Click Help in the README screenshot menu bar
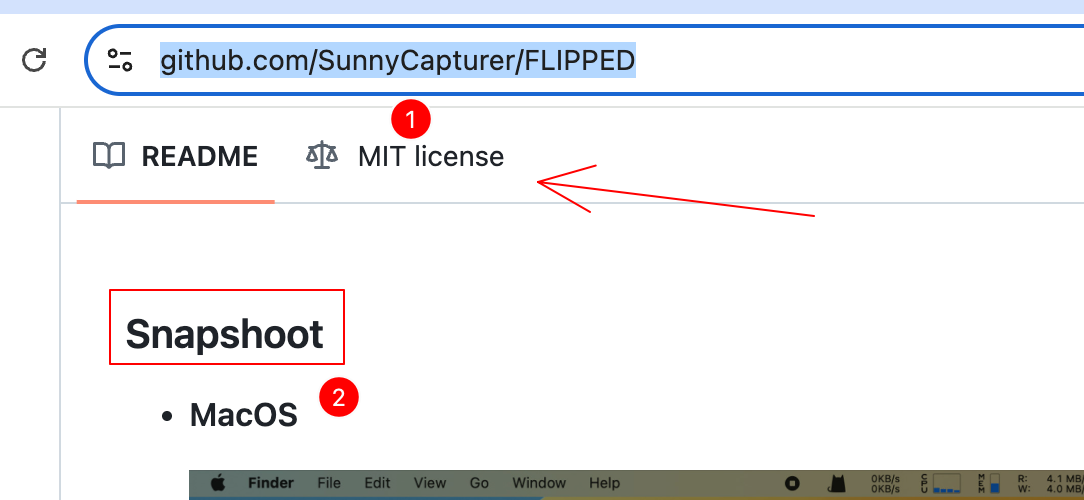 (x=605, y=483)
